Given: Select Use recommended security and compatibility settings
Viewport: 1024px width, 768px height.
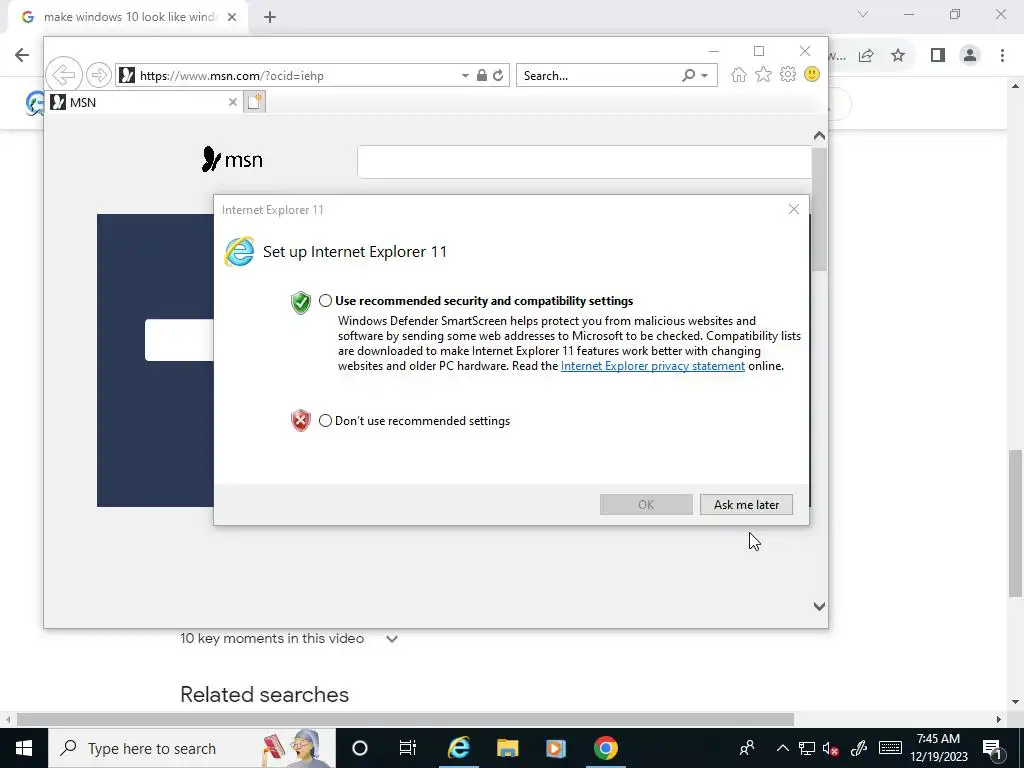Looking at the screenshot, I should (x=325, y=301).
